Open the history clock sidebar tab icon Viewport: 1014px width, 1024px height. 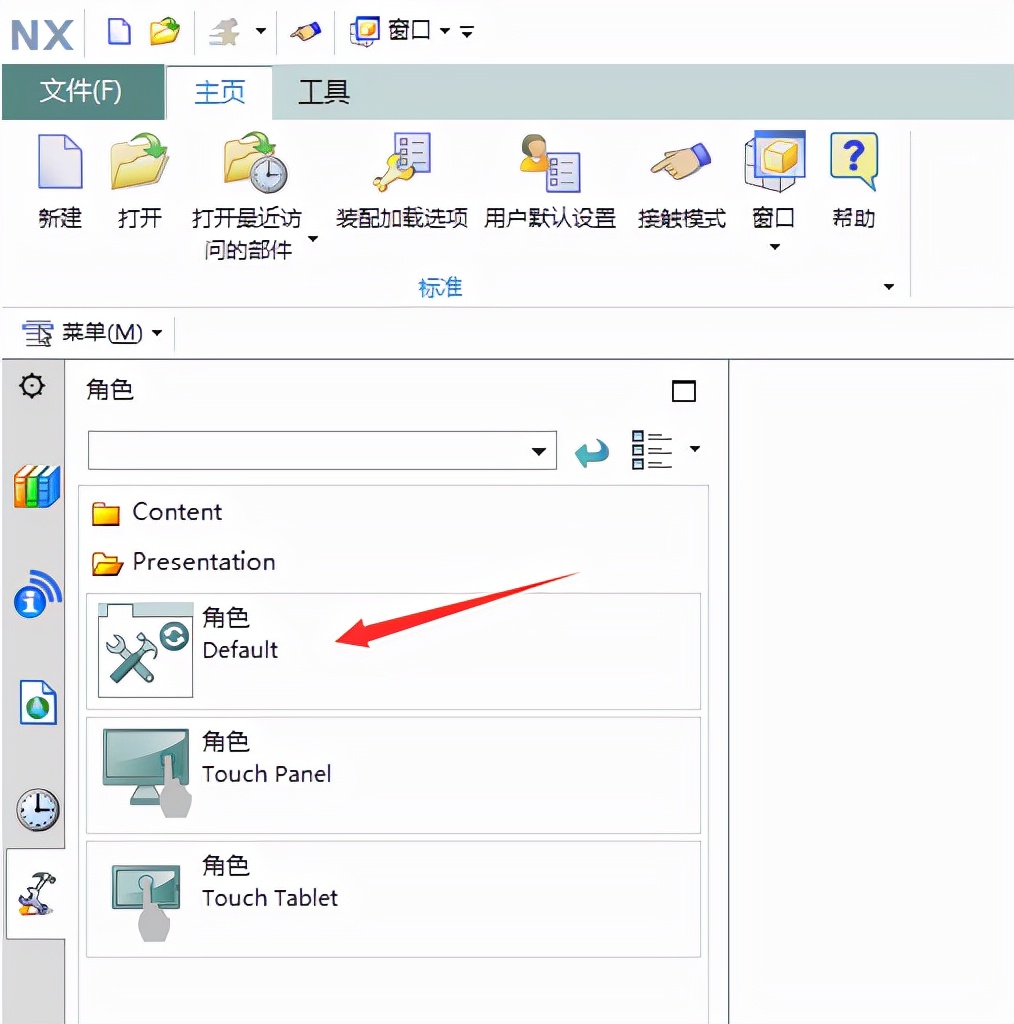tap(38, 810)
